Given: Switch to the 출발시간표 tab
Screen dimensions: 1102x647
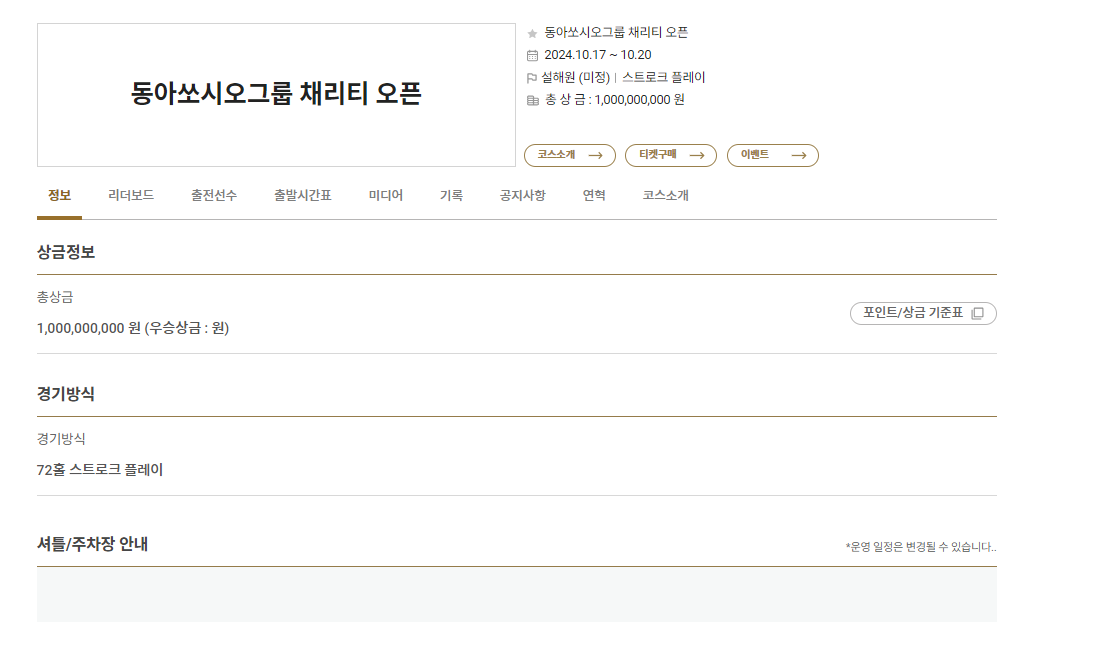Looking at the screenshot, I should [x=302, y=195].
